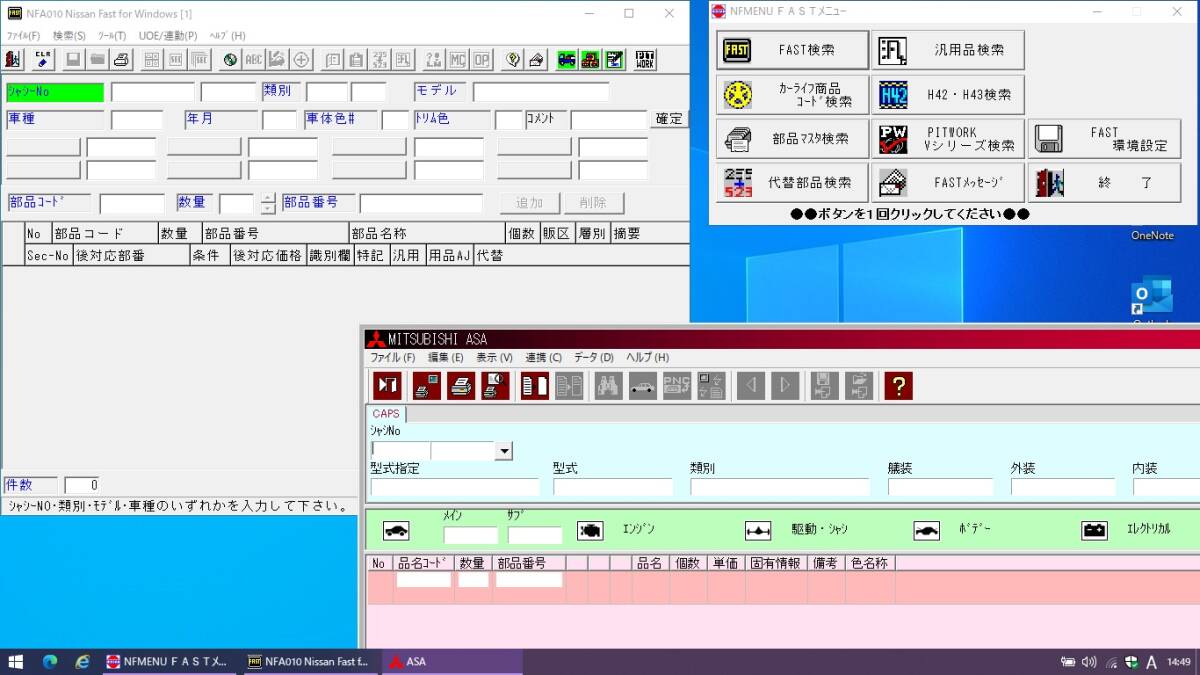1200x675 pixels.
Task: Click the 部品マスタ検索 button in NFMENU
Action: pos(792,139)
